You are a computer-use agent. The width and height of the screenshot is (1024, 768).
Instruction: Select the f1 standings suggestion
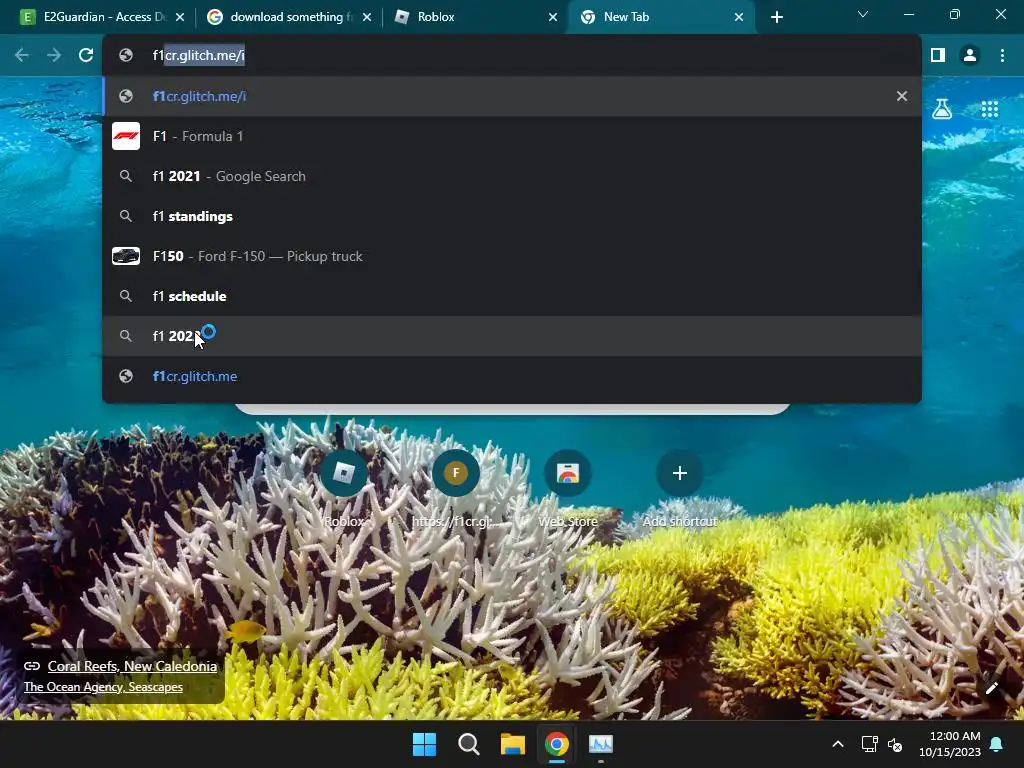[512, 216]
